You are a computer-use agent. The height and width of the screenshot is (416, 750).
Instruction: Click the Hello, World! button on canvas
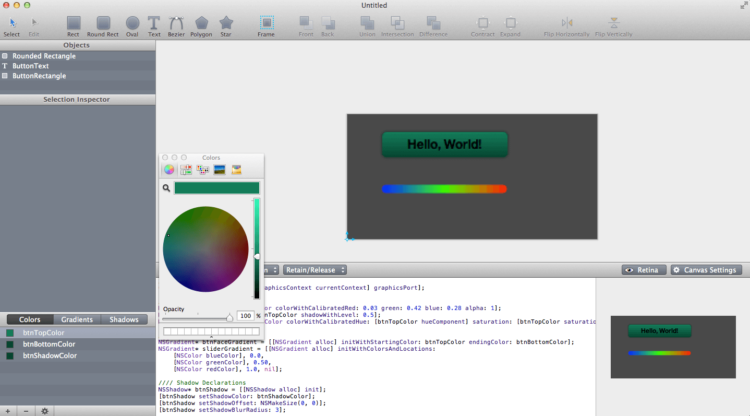click(x=445, y=144)
